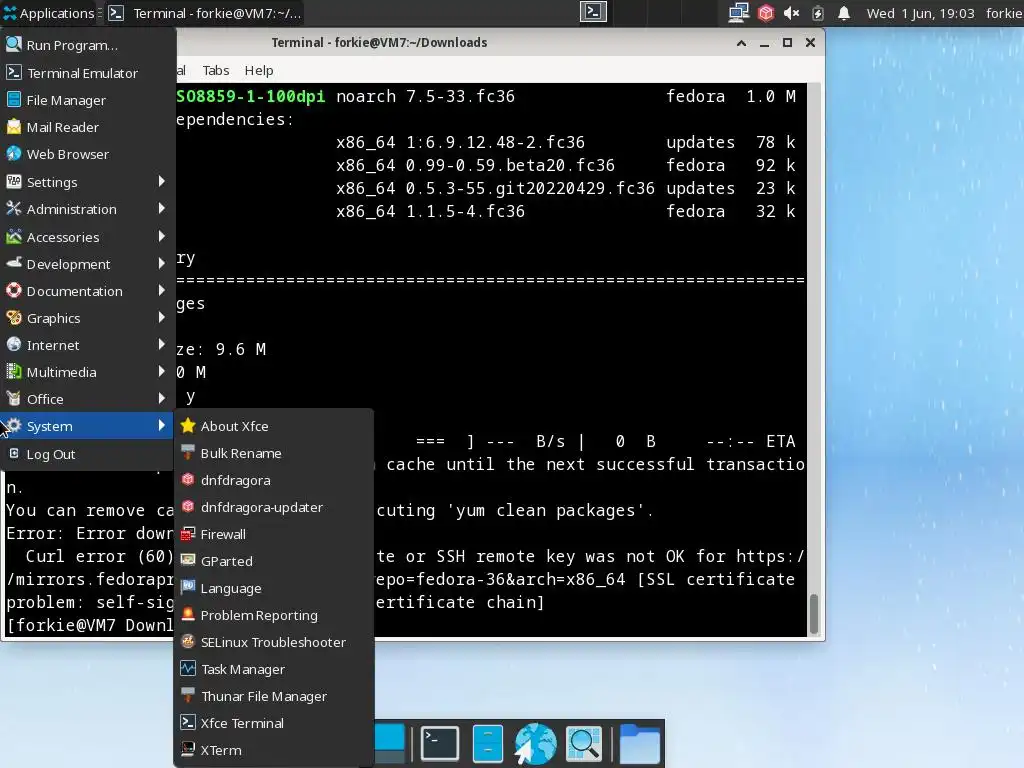Screen dimensions: 1024x768
Task: Click the clock showing Wed 1 Jun
Action: tap(920, 13)
